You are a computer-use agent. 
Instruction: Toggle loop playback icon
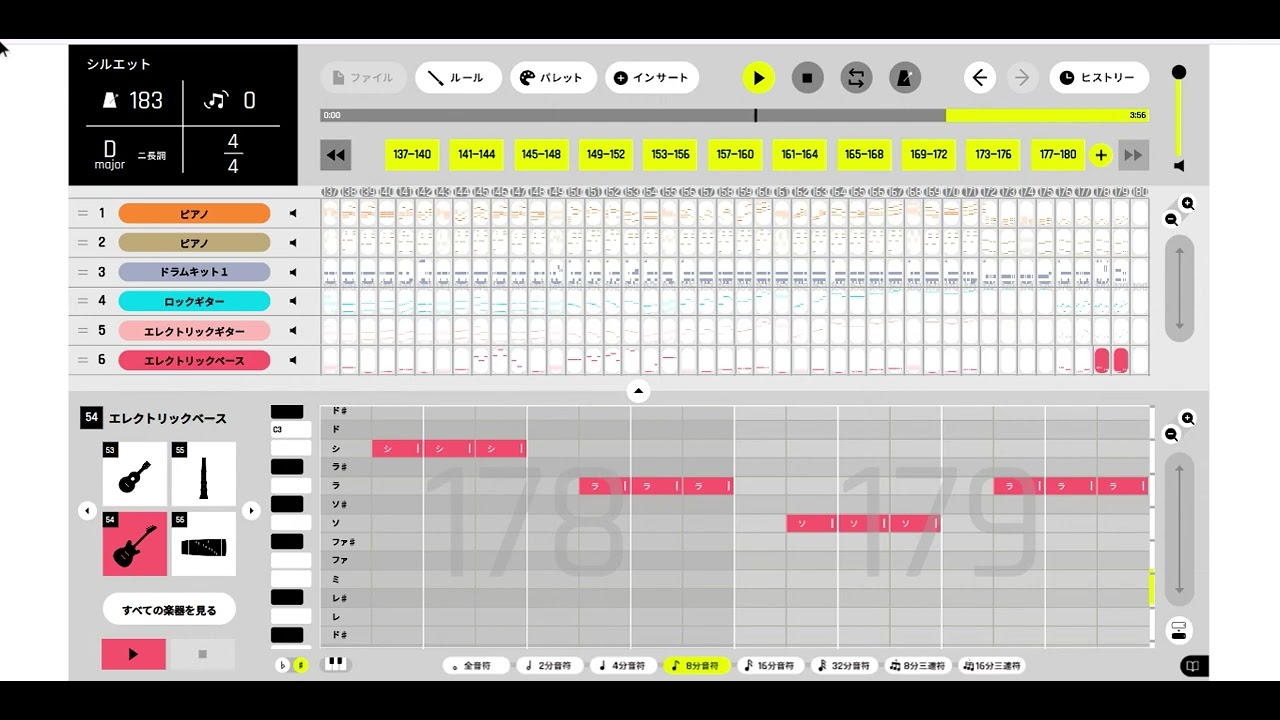tap(856, 78)
